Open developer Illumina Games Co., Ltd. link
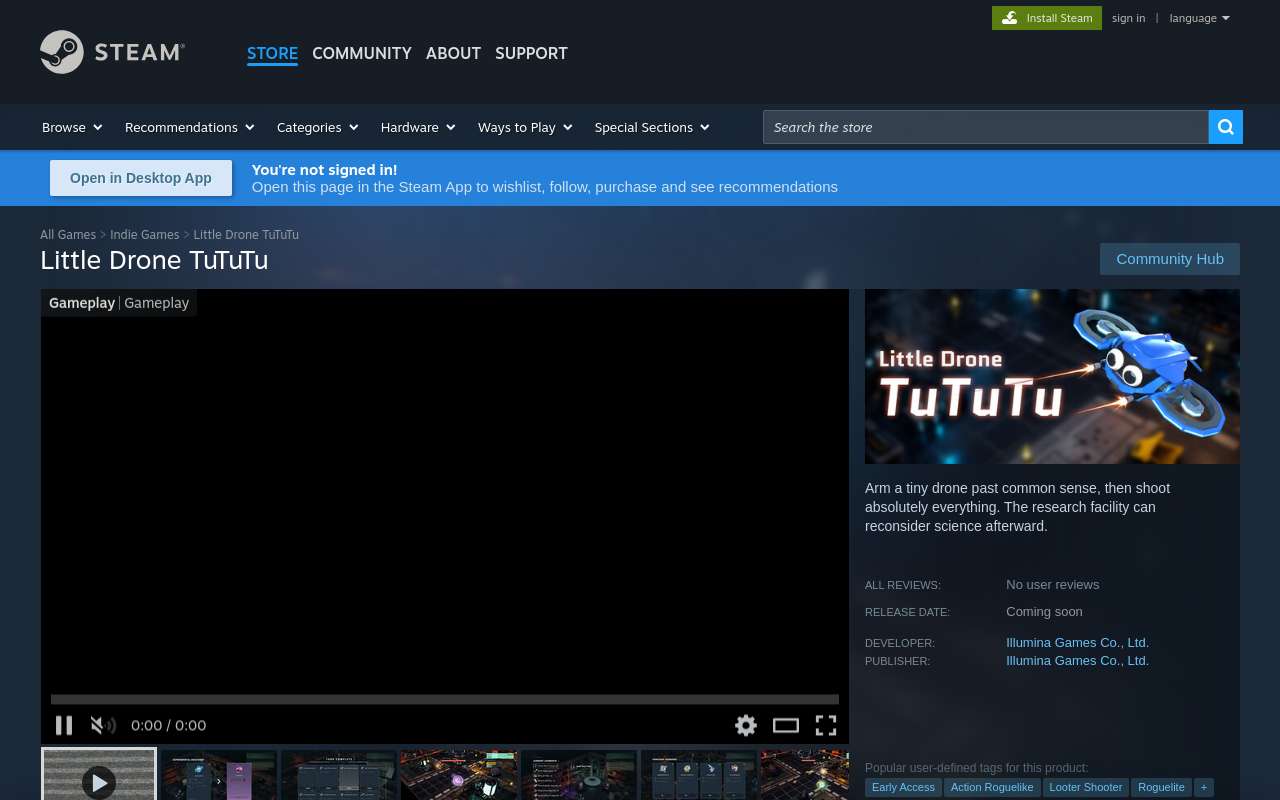Screen dimensions: 1280x800 (1077, 643)
